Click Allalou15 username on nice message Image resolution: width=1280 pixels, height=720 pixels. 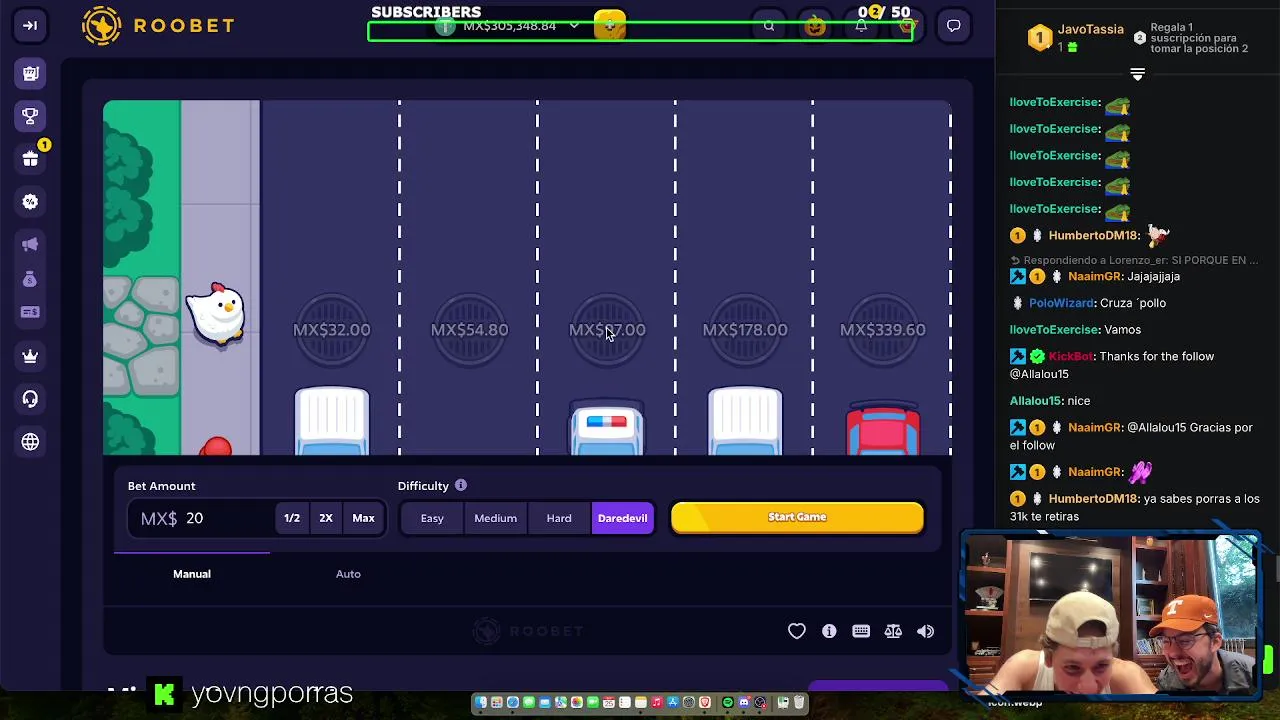[x=1035, y=401]
